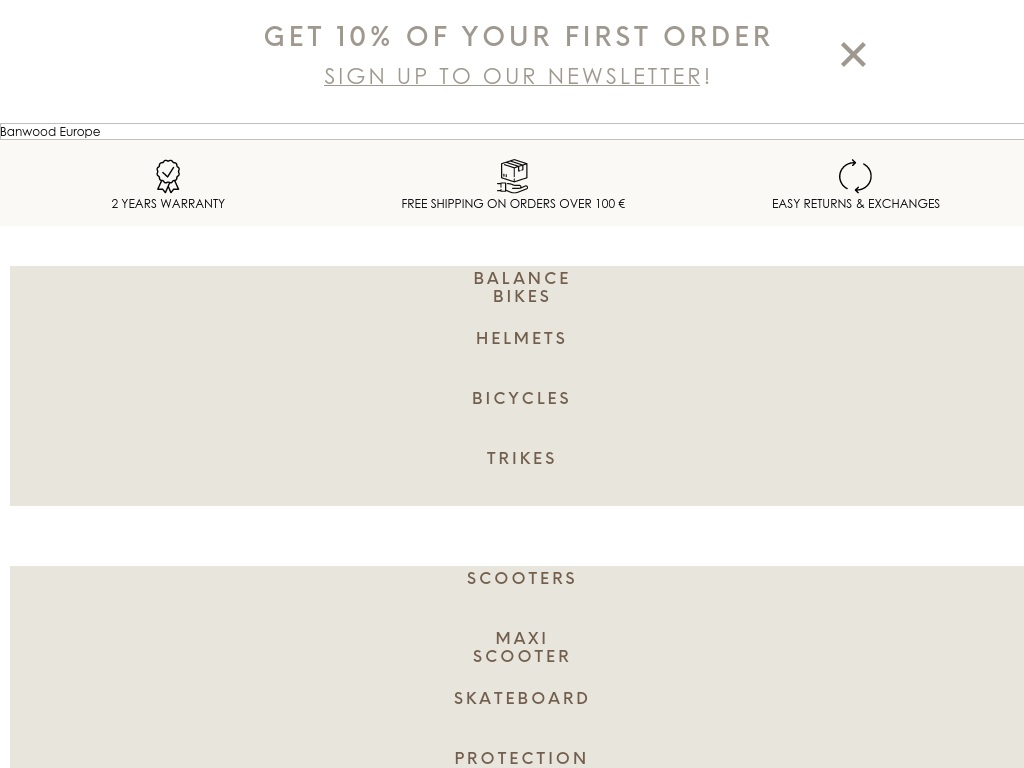Image resolution: width=1024 pixels, height=768 pixels.
Task: Click the warranty ribbon badge icon
Action: 168,176
